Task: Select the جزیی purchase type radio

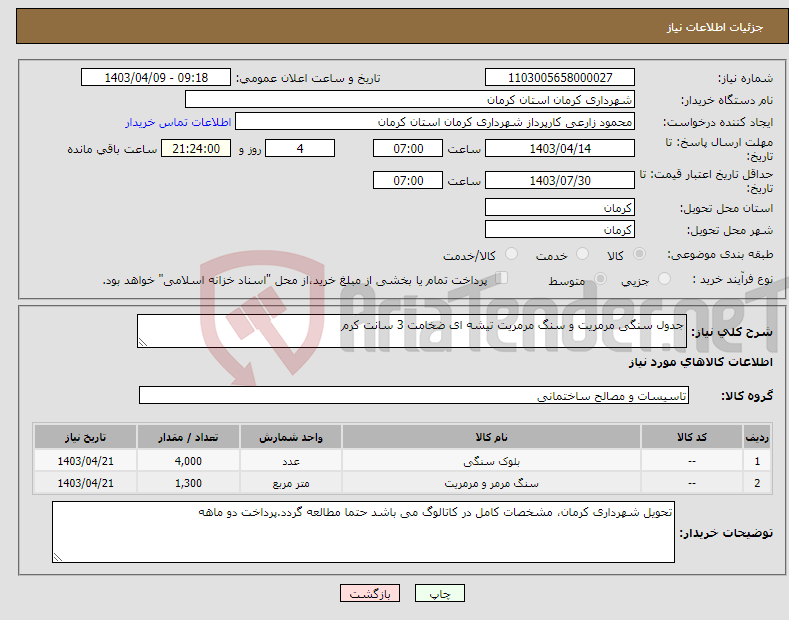Action: [x=664, y=279]
